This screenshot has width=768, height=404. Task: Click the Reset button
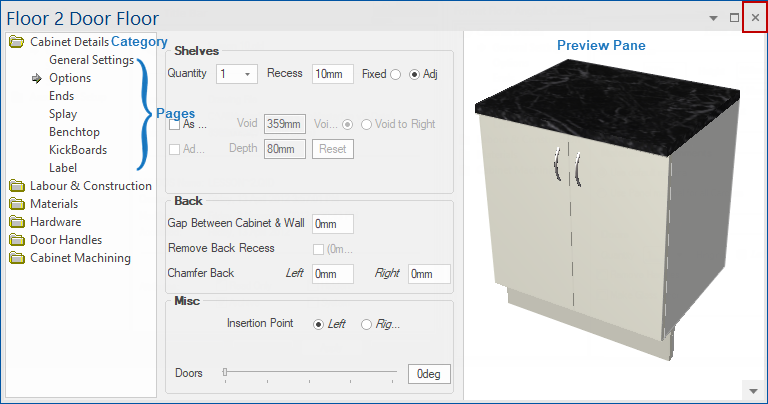pos(332,149)
